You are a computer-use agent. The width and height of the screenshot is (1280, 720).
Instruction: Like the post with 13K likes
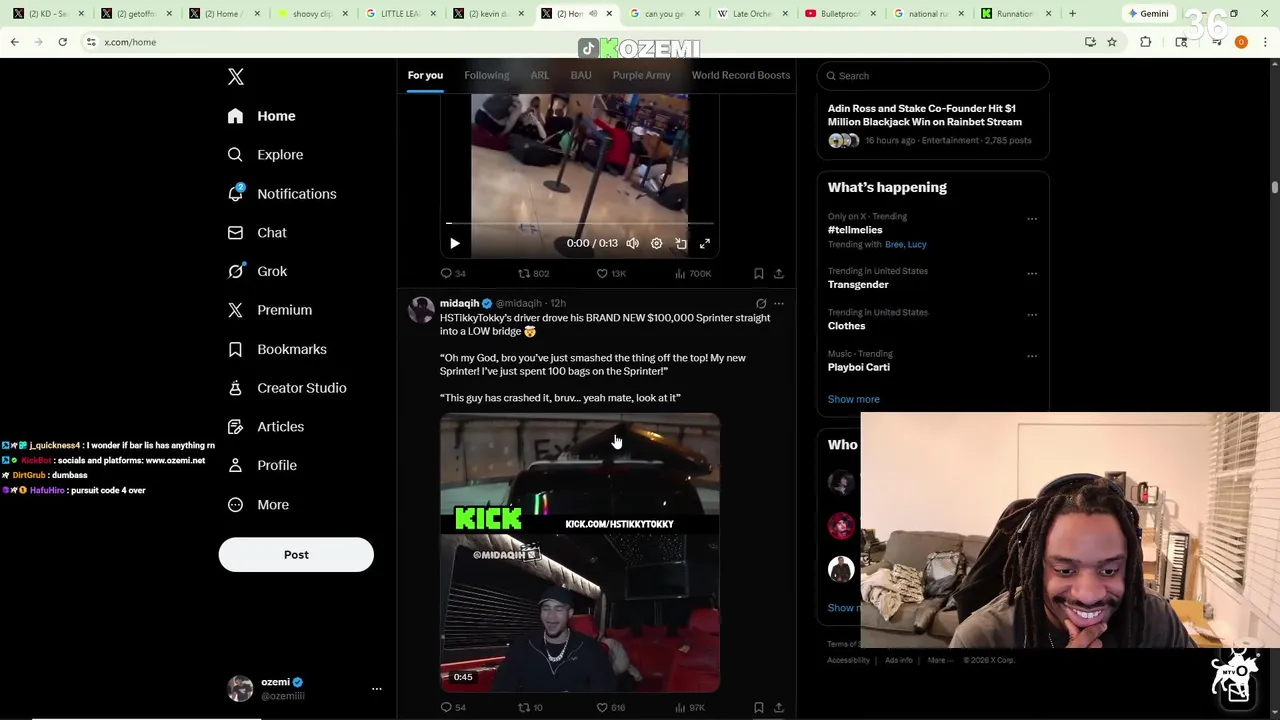coord(611,273)
